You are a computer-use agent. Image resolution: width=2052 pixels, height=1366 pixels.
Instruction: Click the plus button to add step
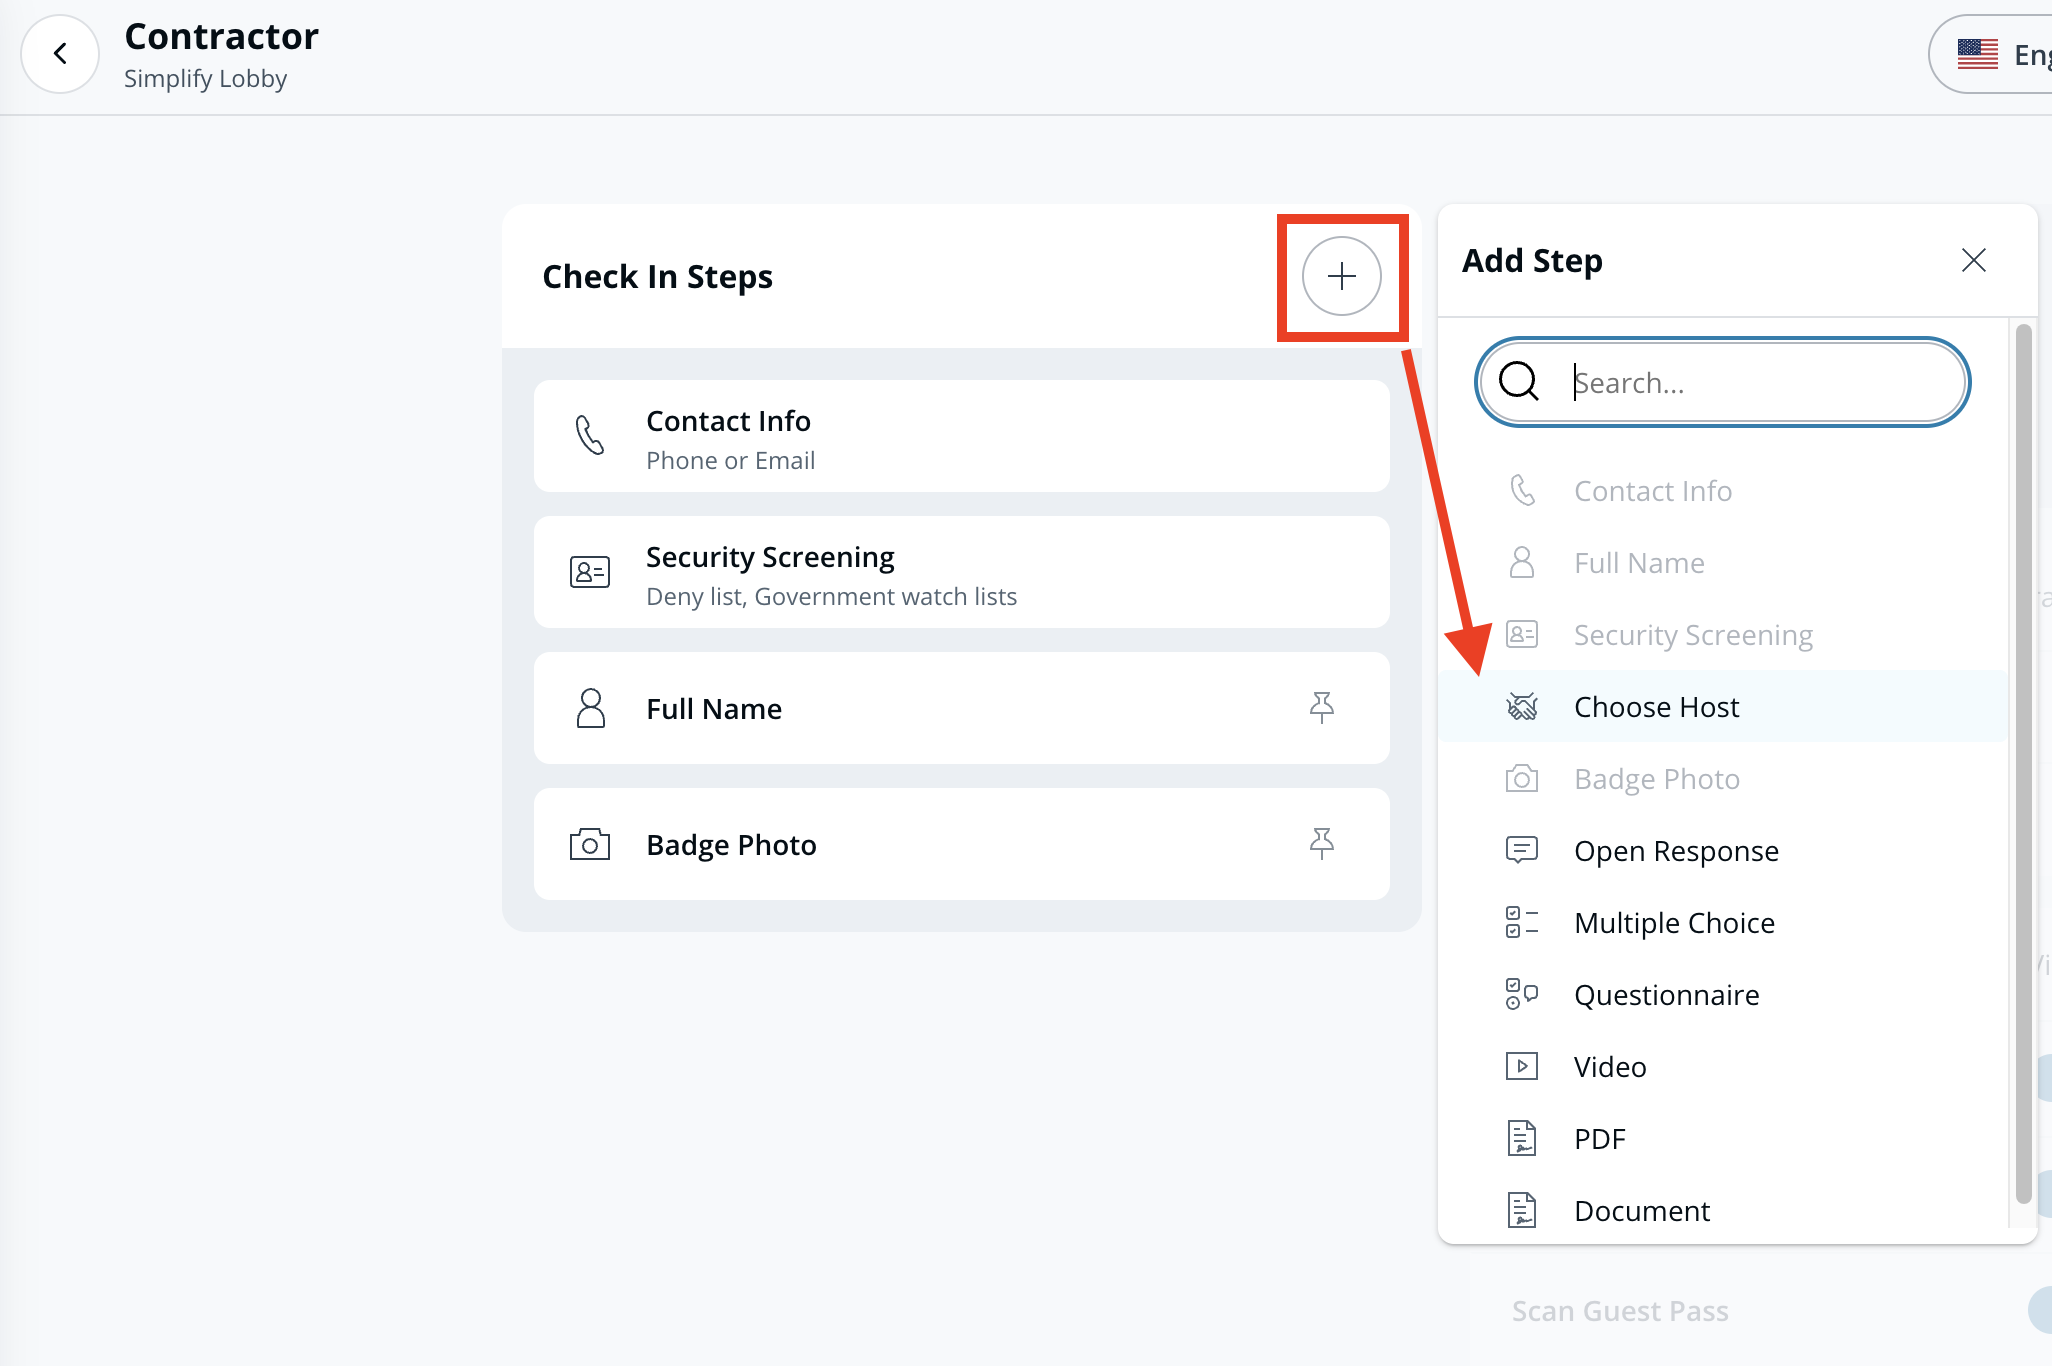(1341, 276)
